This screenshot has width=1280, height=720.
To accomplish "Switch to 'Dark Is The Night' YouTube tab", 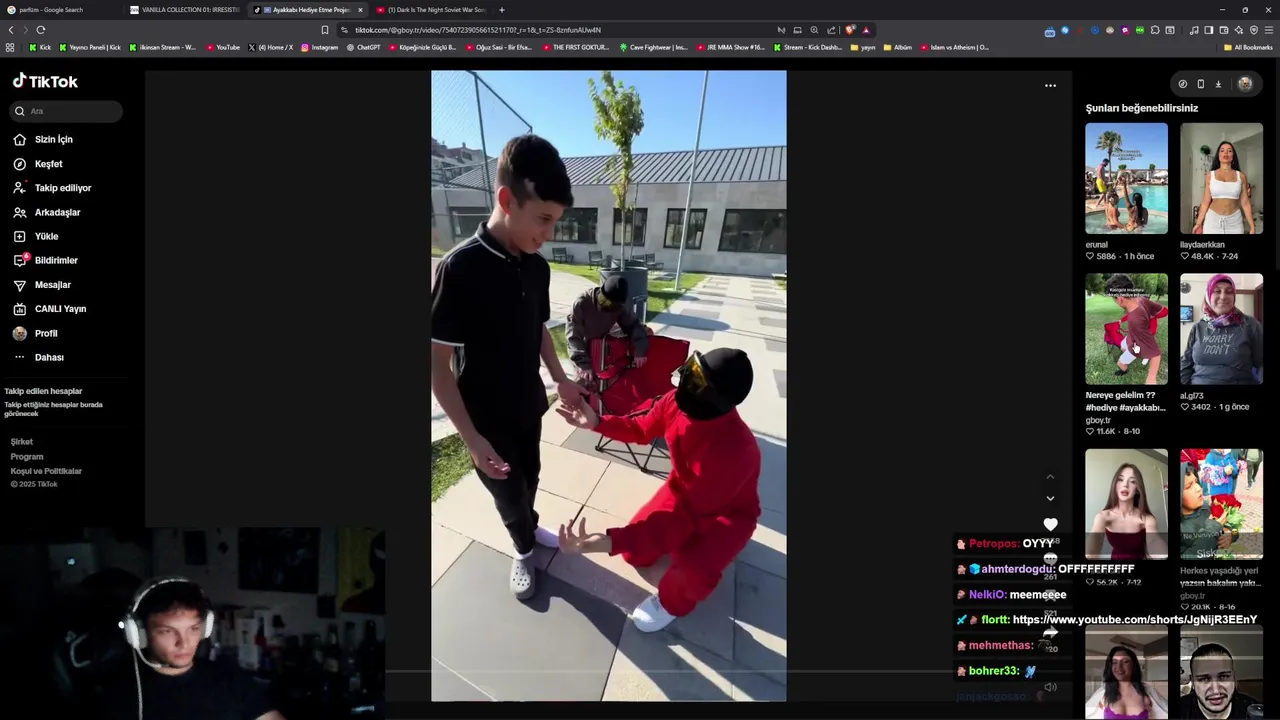I will point(430,10).
